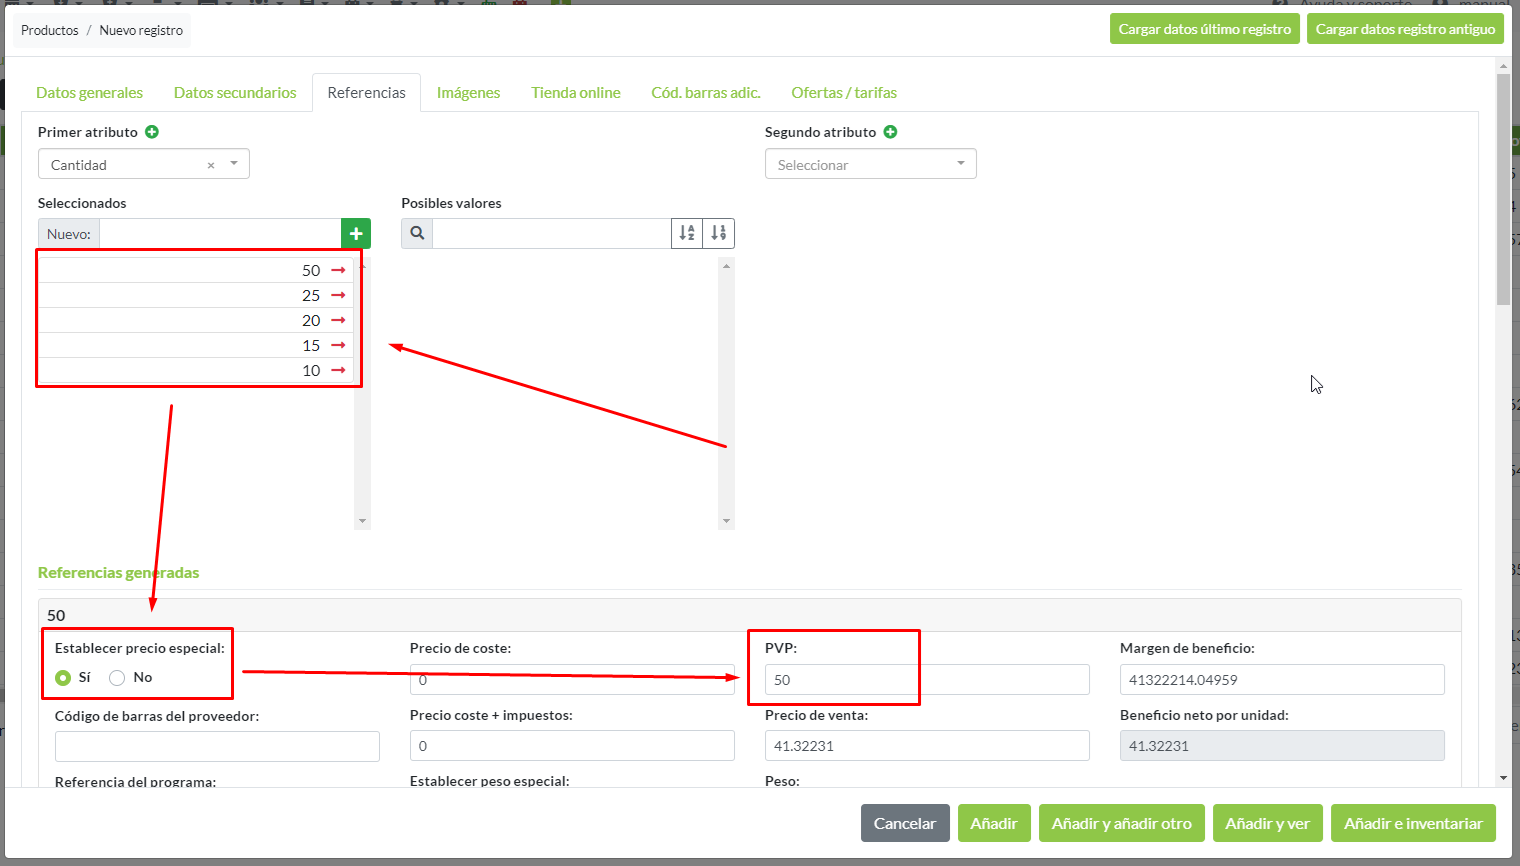This screenshot has width=1520, height=866.
Task: Click the PVP input field
Action: pos(926,680)
